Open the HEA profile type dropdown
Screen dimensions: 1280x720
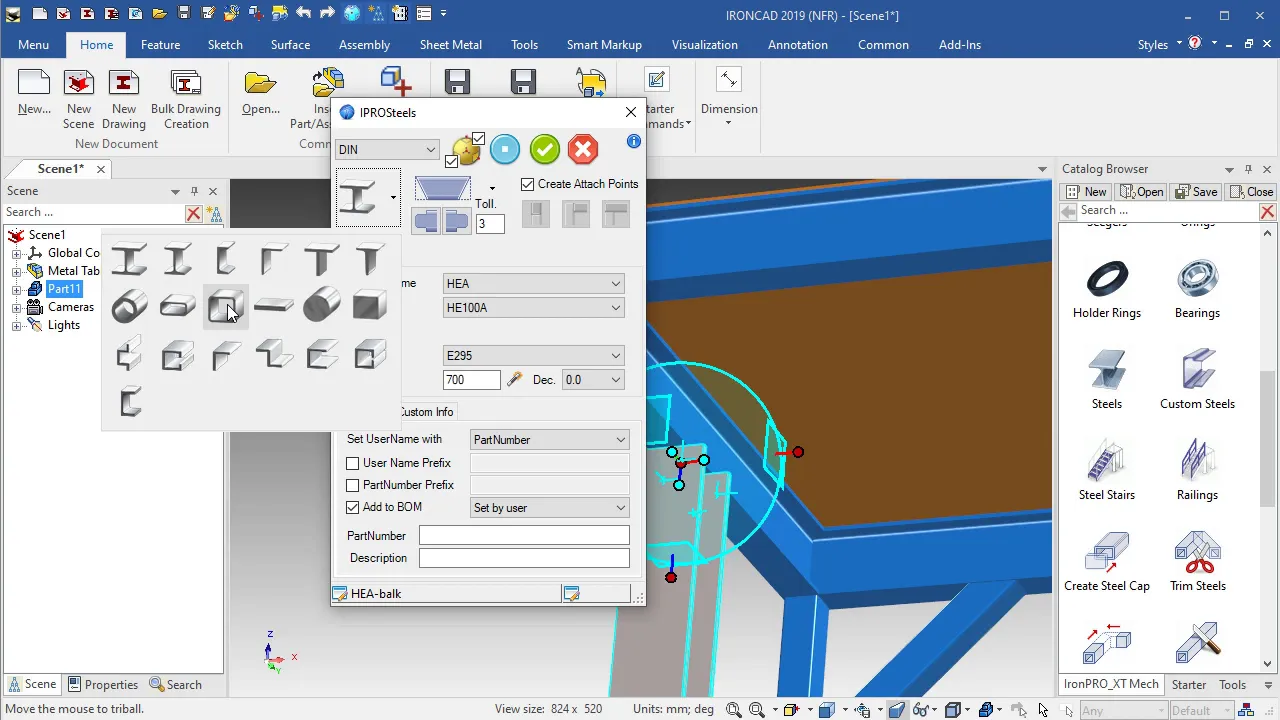[533, 284]
